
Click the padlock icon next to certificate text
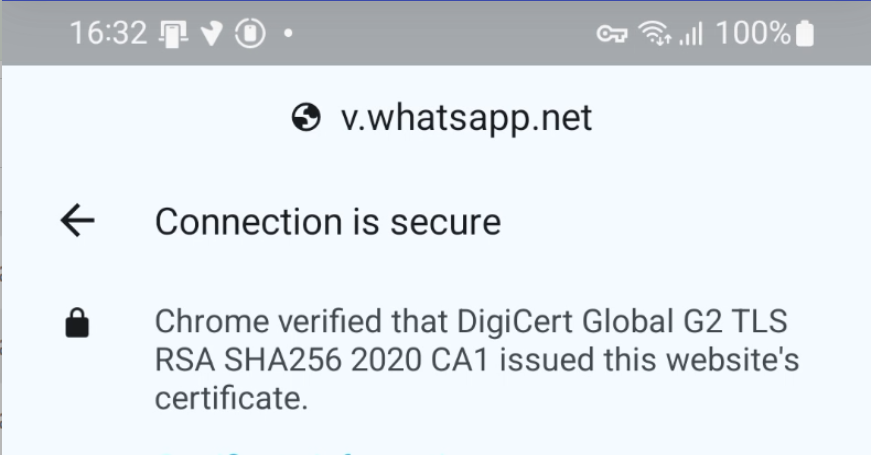coord(78,324)
